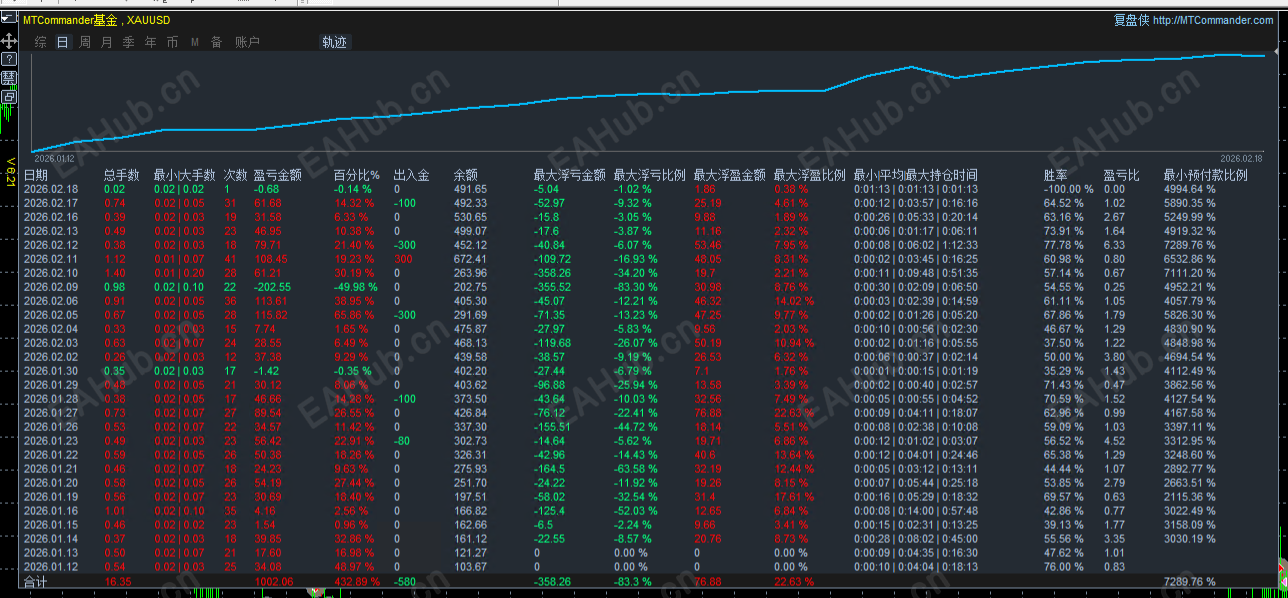Click the 672.41 balance cell

click(x=470, y=259)
